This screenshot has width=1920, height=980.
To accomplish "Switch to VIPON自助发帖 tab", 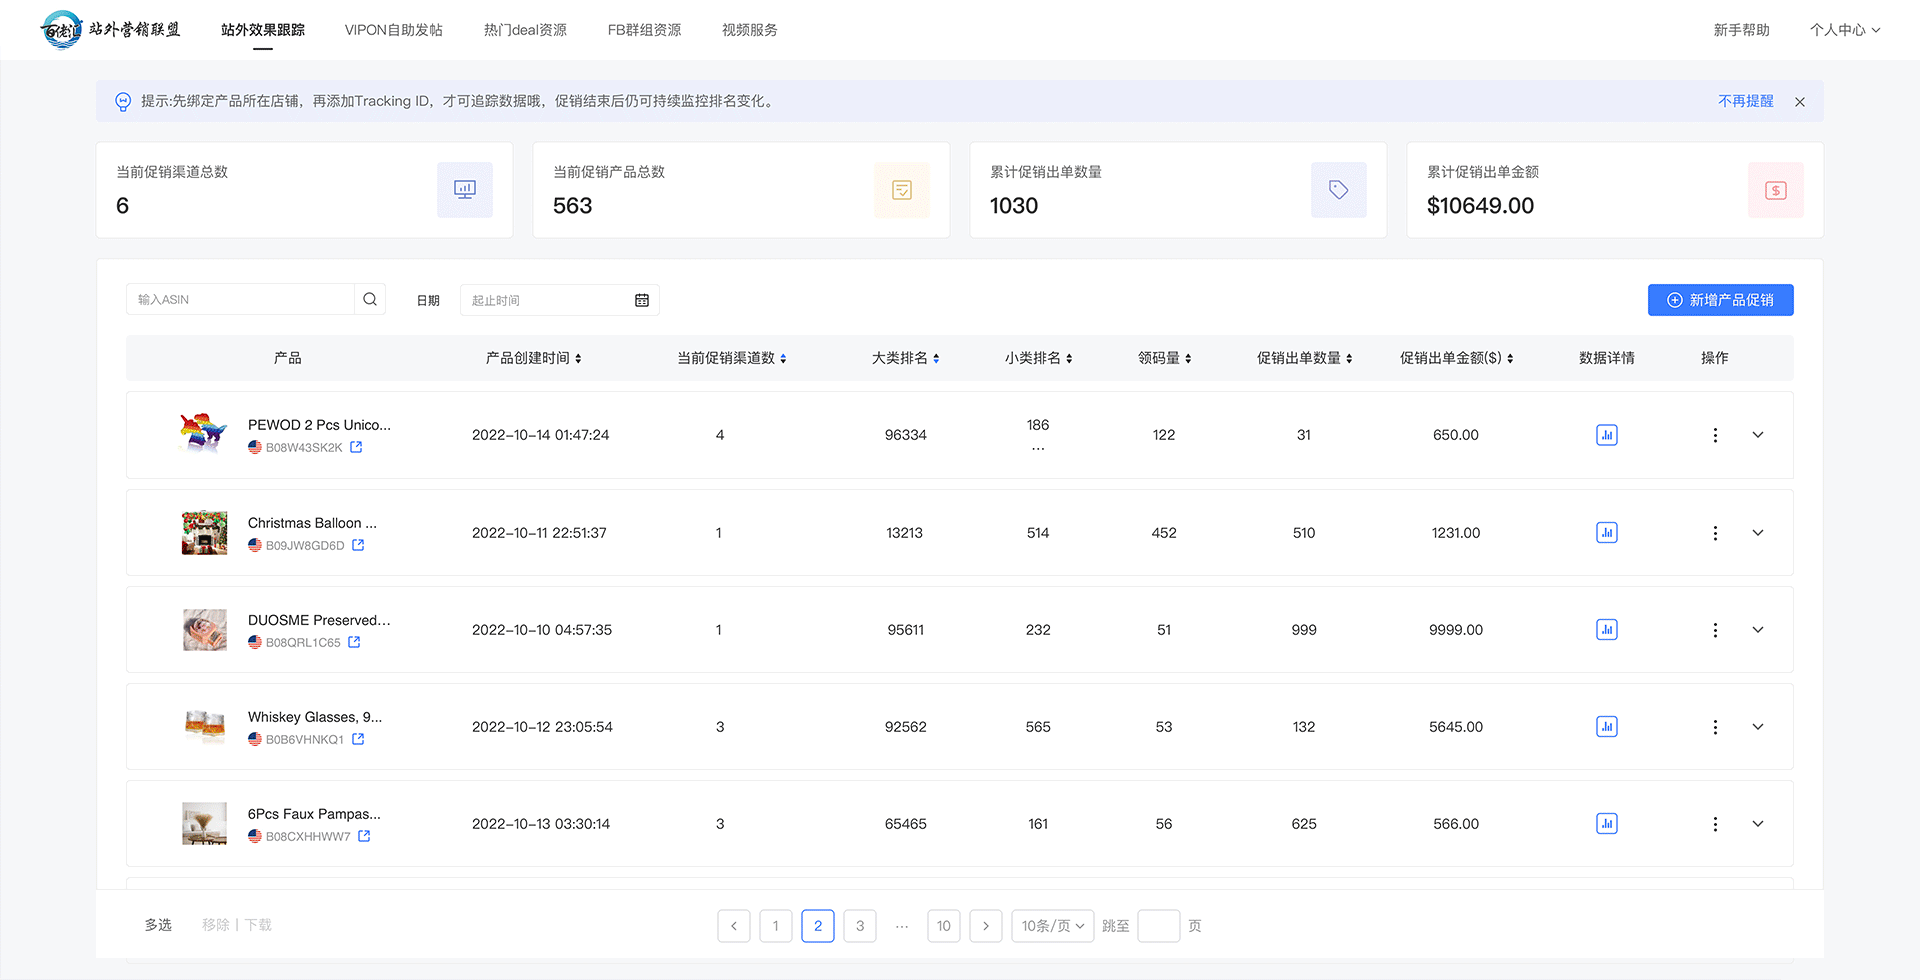I will [393, 30].
